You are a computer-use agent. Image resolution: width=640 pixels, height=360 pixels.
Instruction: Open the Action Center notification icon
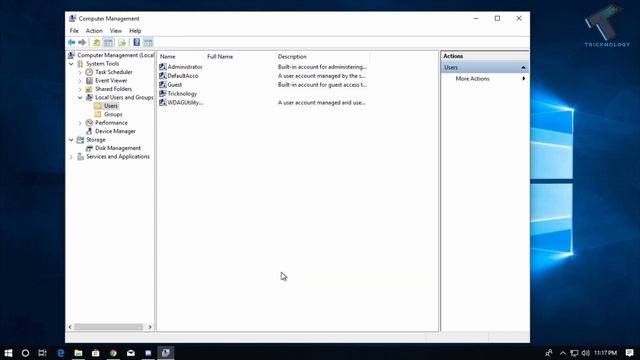[x=630, y=353]
